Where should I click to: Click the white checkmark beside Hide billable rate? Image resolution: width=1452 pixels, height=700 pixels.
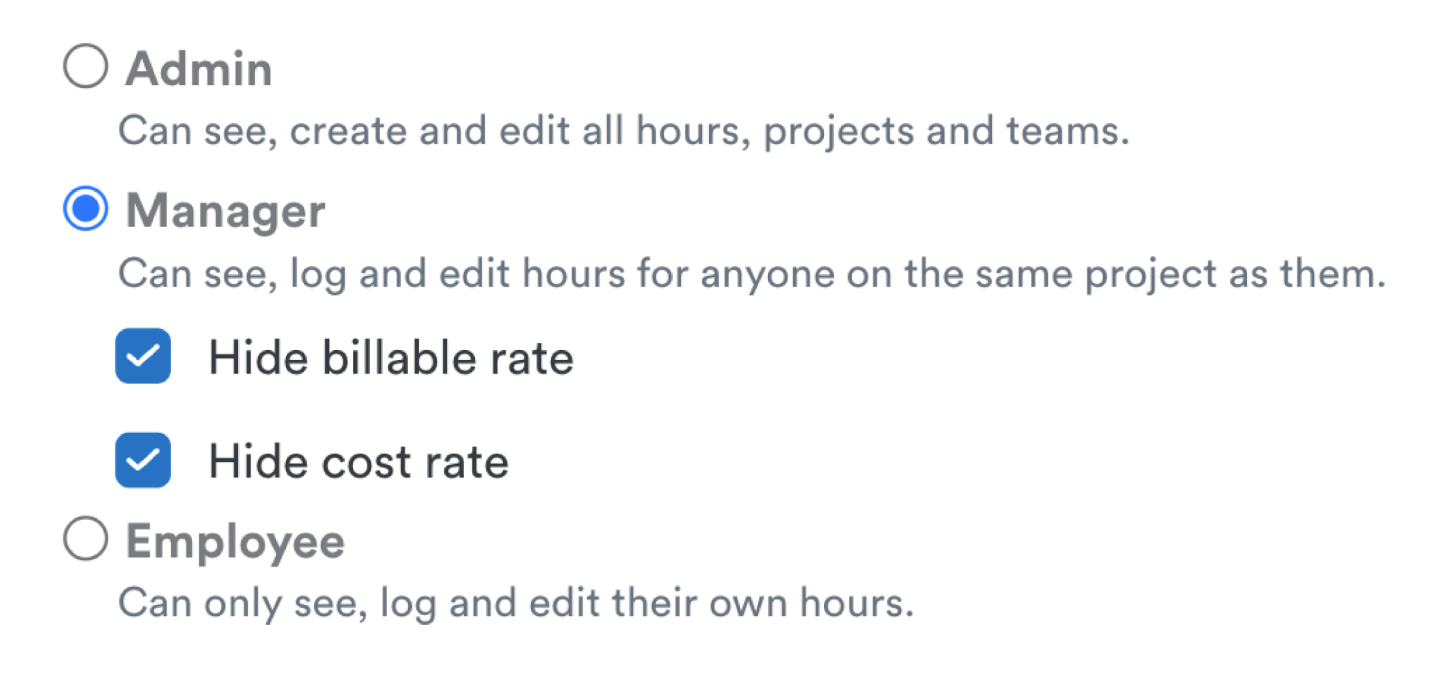143,356
